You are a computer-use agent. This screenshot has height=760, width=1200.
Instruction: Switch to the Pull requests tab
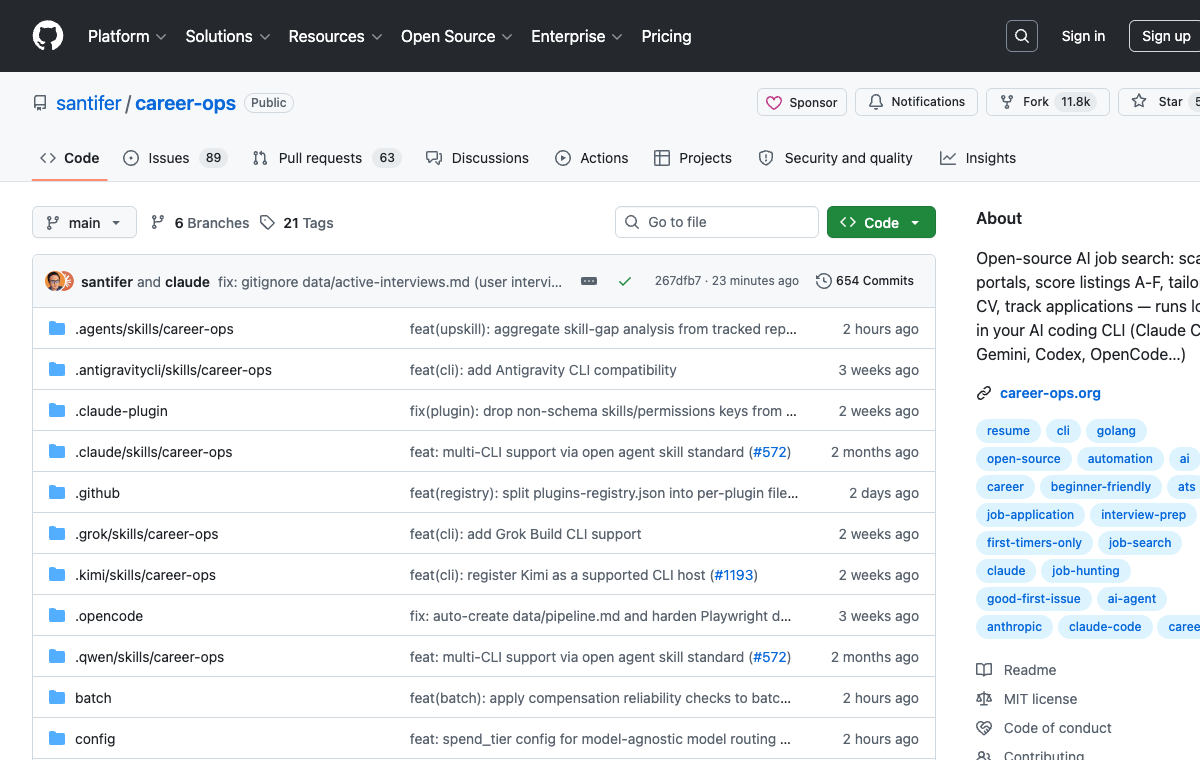point(326,158)
